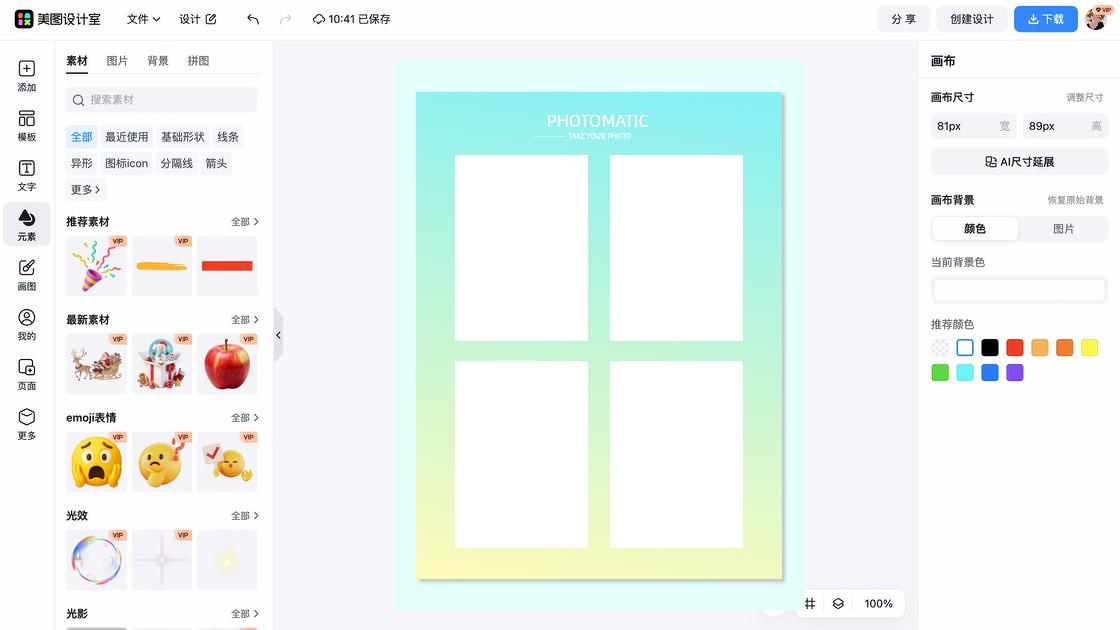Pick the red recommended color swatch
This screenshot has width=1120, height=630.
[x=1015, y=348]
